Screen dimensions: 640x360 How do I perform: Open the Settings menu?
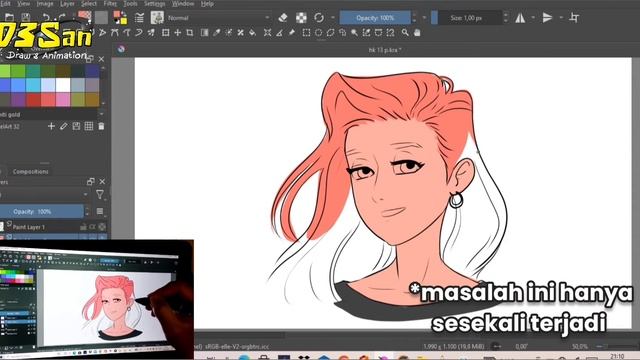tap(154, 4)
